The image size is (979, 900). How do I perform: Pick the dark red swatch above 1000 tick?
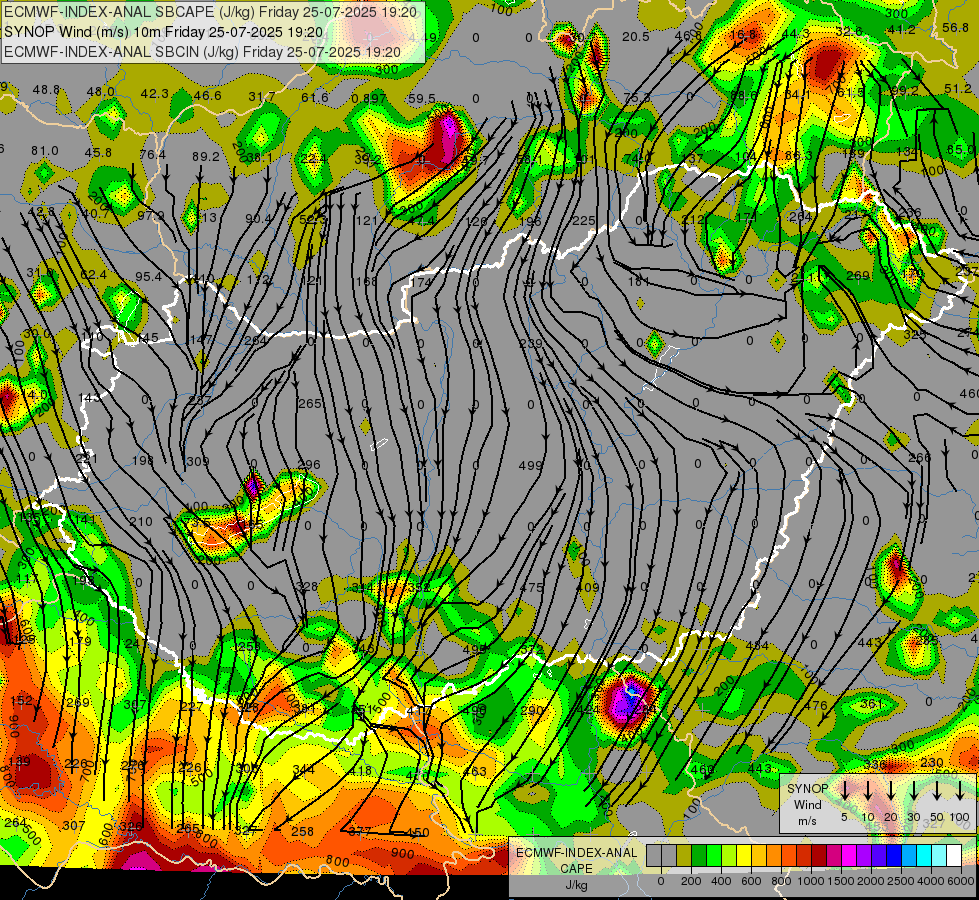tap(819, 855)
